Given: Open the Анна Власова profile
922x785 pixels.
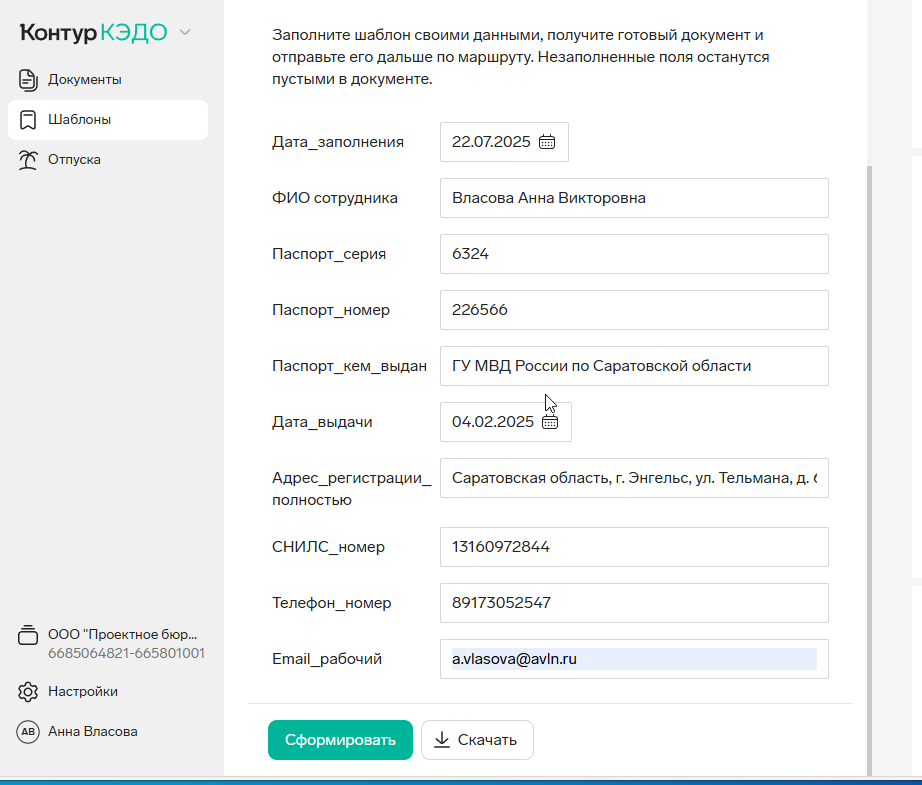Looking at the screenshot, I should point(108,731).
